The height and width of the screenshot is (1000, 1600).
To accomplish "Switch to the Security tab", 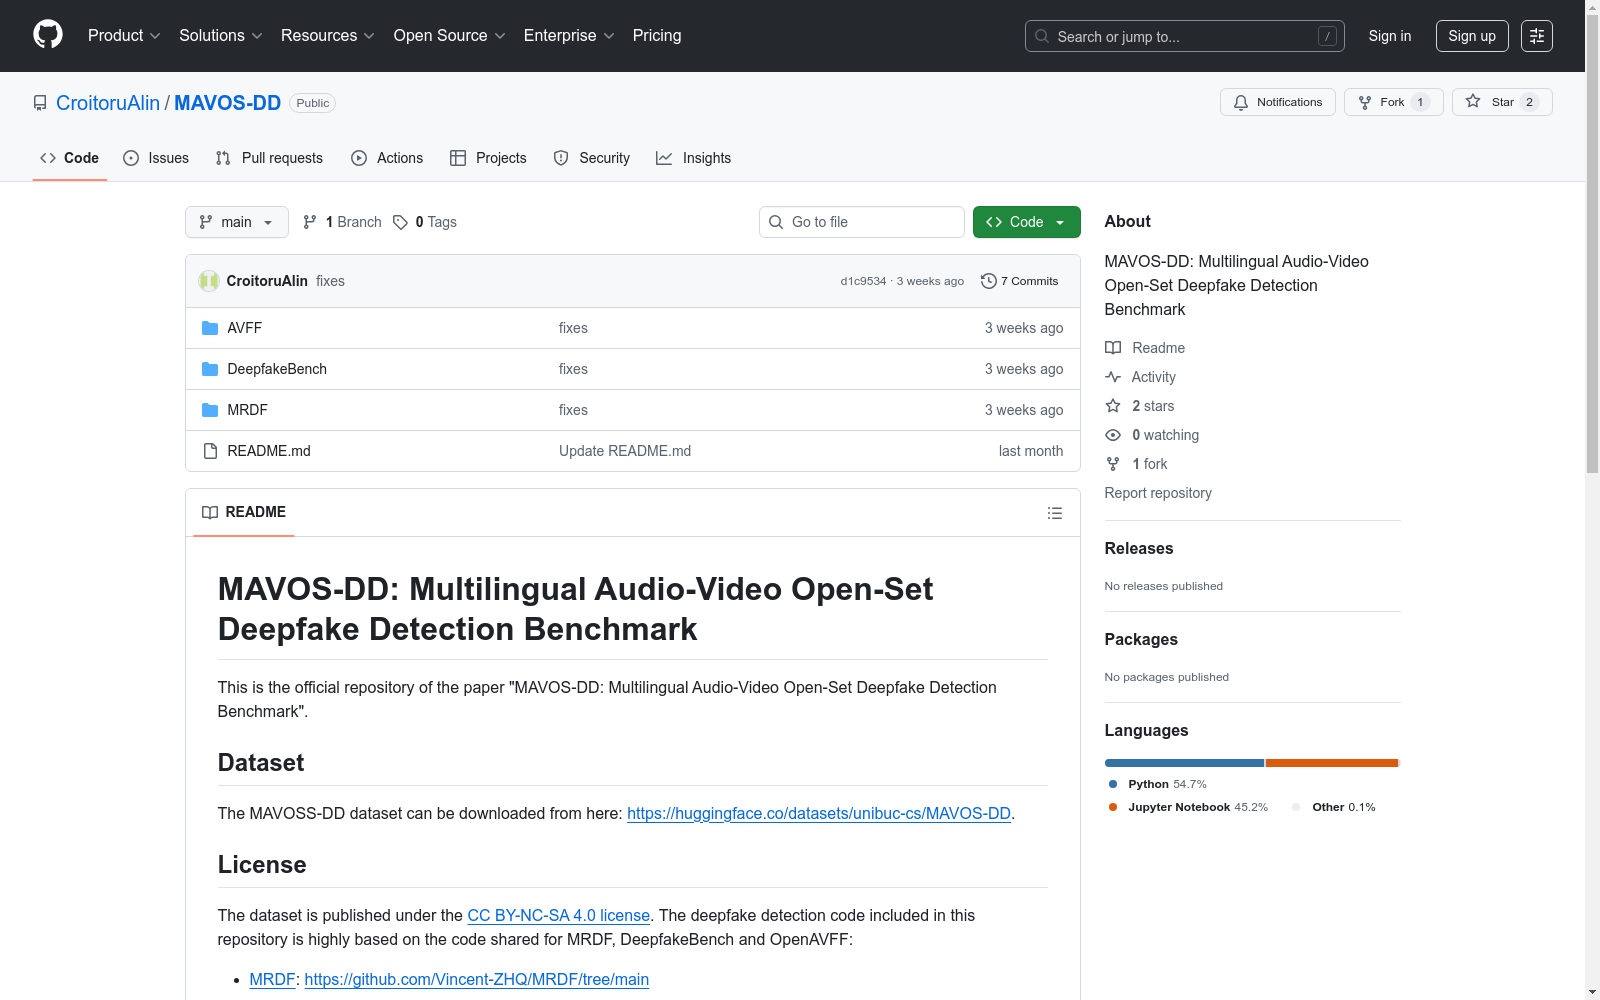I will [592, 158].
